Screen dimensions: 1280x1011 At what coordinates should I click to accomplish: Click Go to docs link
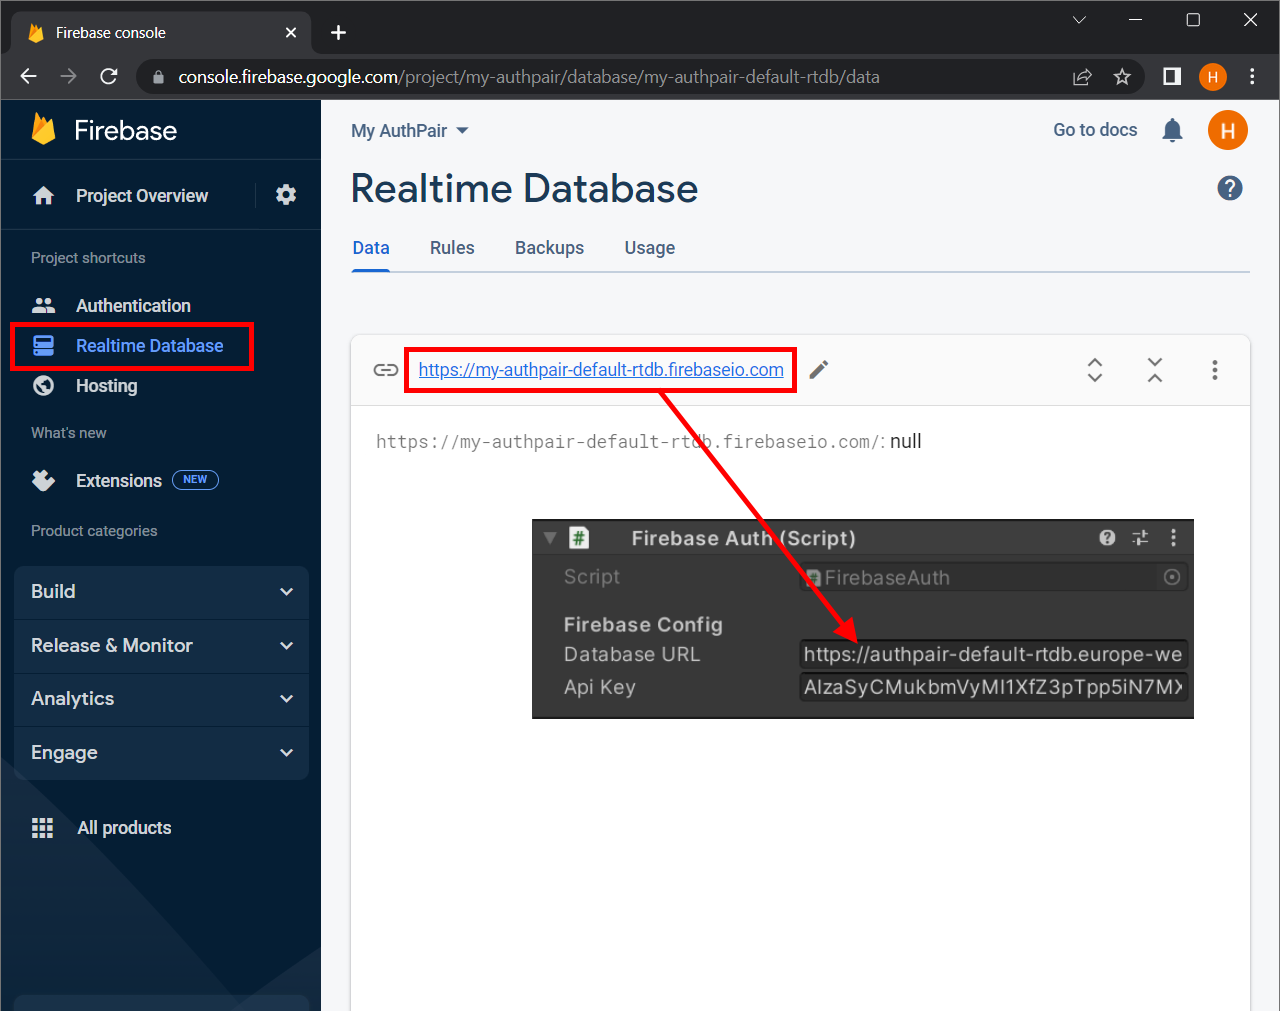pyautogui.click(x=1095, y=130)
